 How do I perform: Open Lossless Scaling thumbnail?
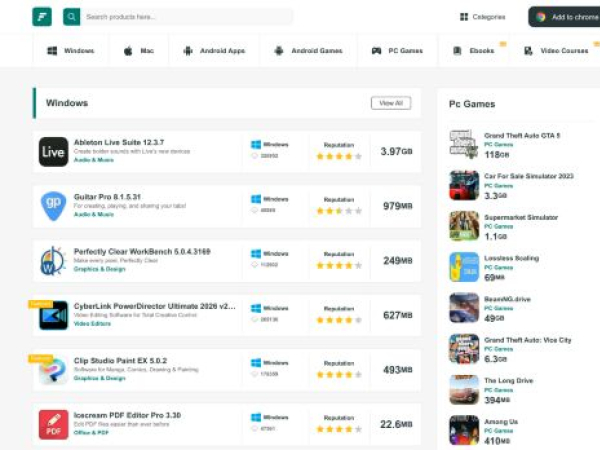click(x=464, y=267)
